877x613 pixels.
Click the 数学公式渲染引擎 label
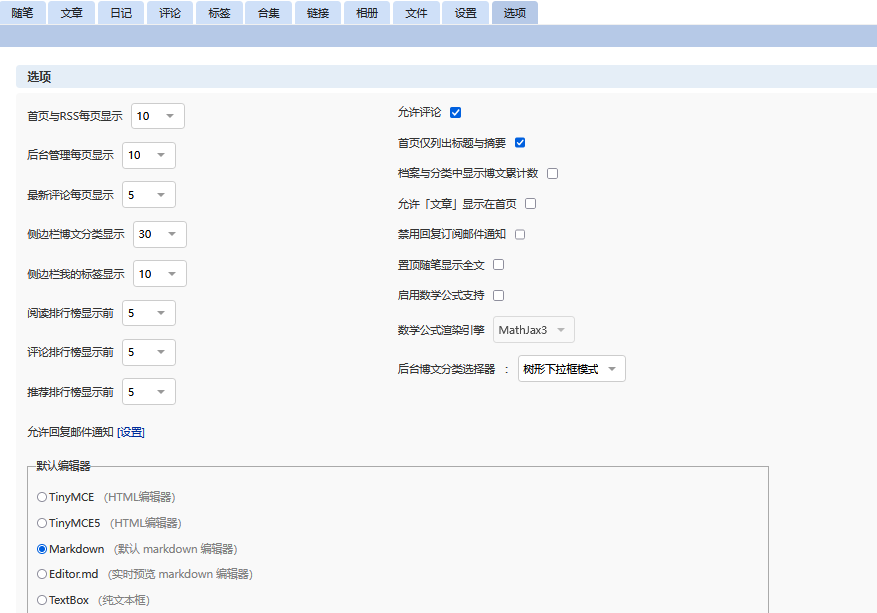(x=441, y=330)
